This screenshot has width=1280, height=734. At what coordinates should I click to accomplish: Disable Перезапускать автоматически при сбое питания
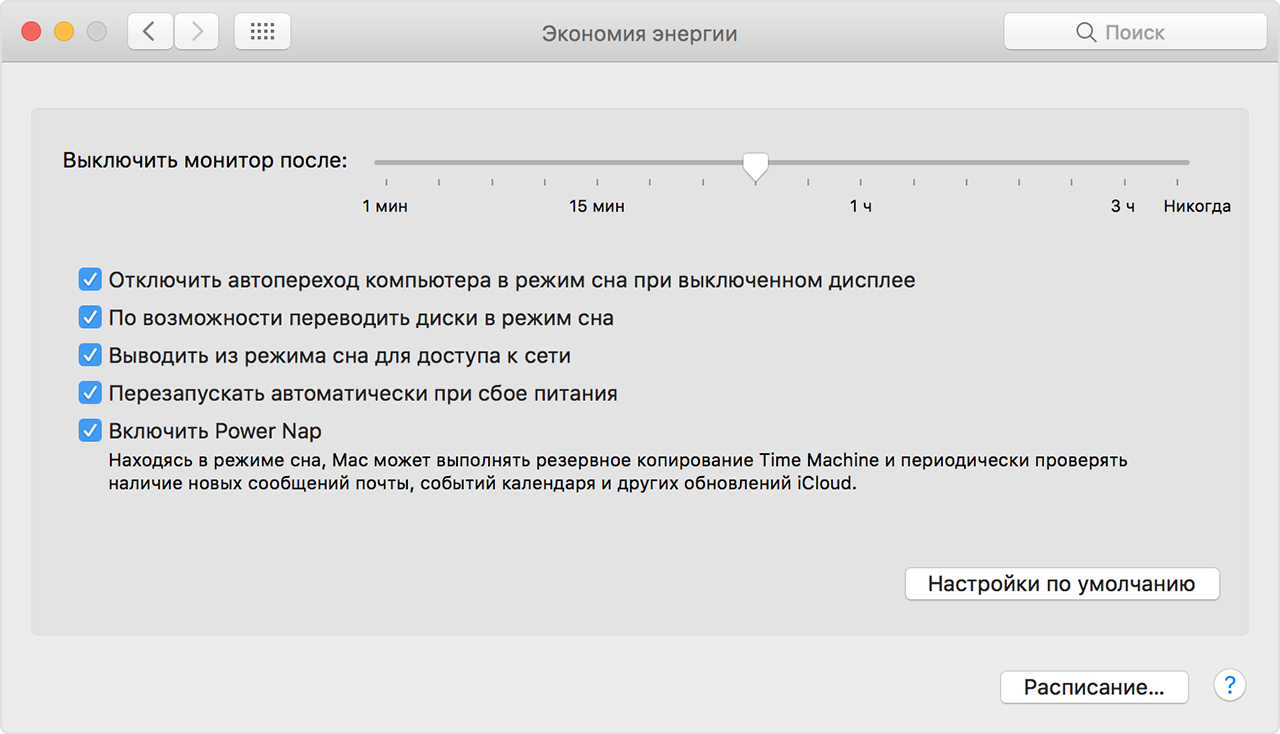coord(90,393)
